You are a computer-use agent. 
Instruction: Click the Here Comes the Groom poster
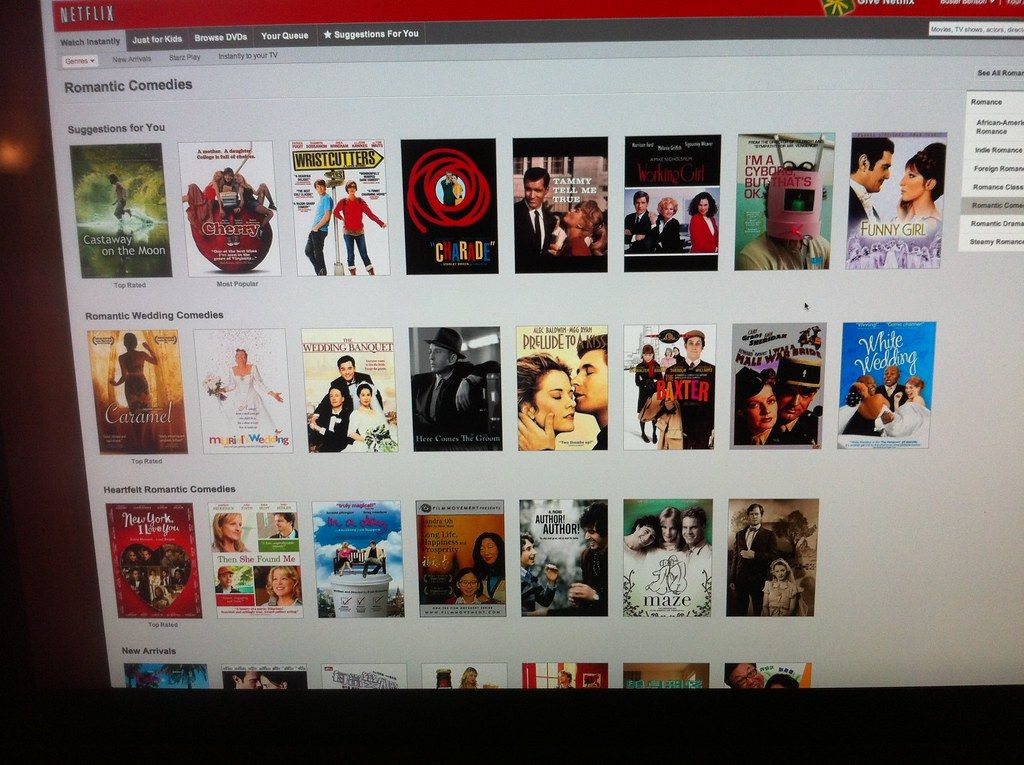click(456, 389)
